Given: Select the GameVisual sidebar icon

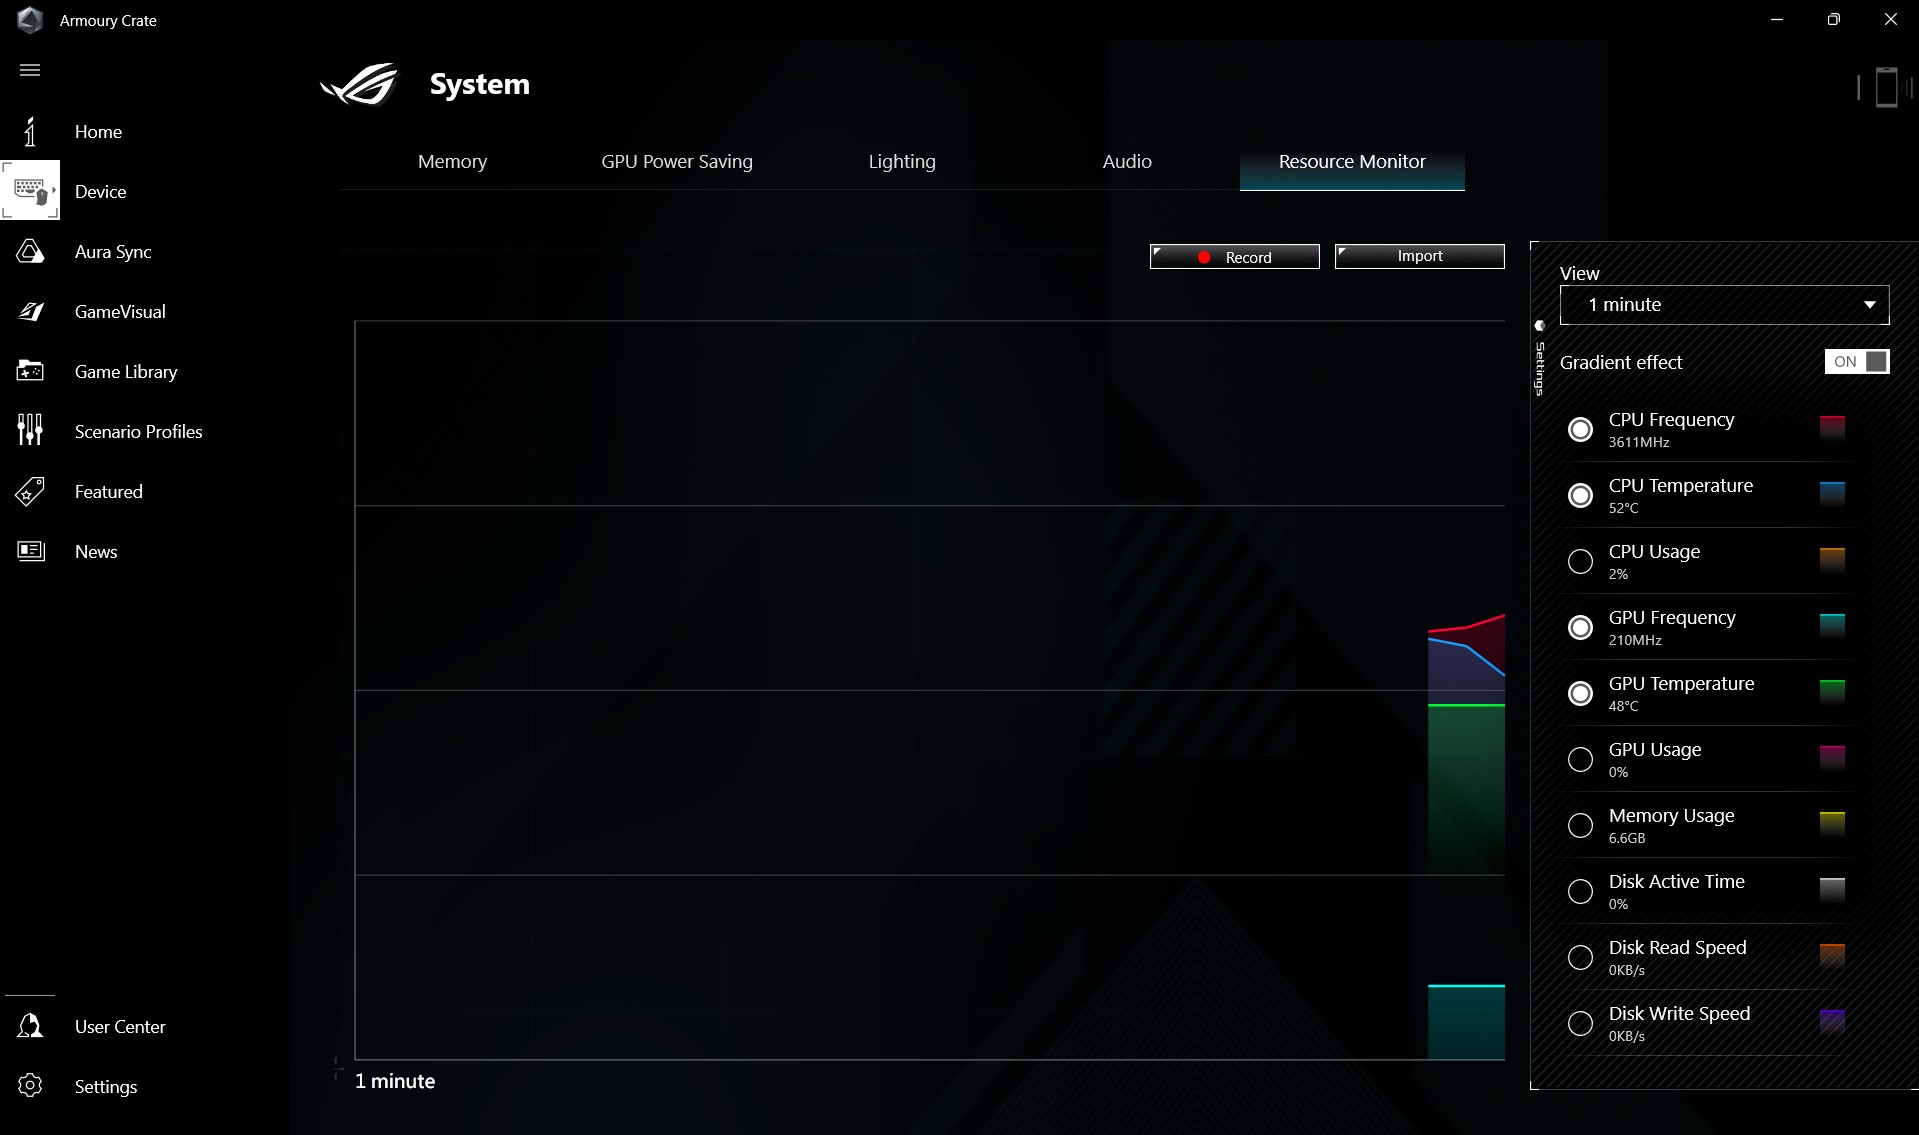Looking at the screenshot, I should point(30,312).
